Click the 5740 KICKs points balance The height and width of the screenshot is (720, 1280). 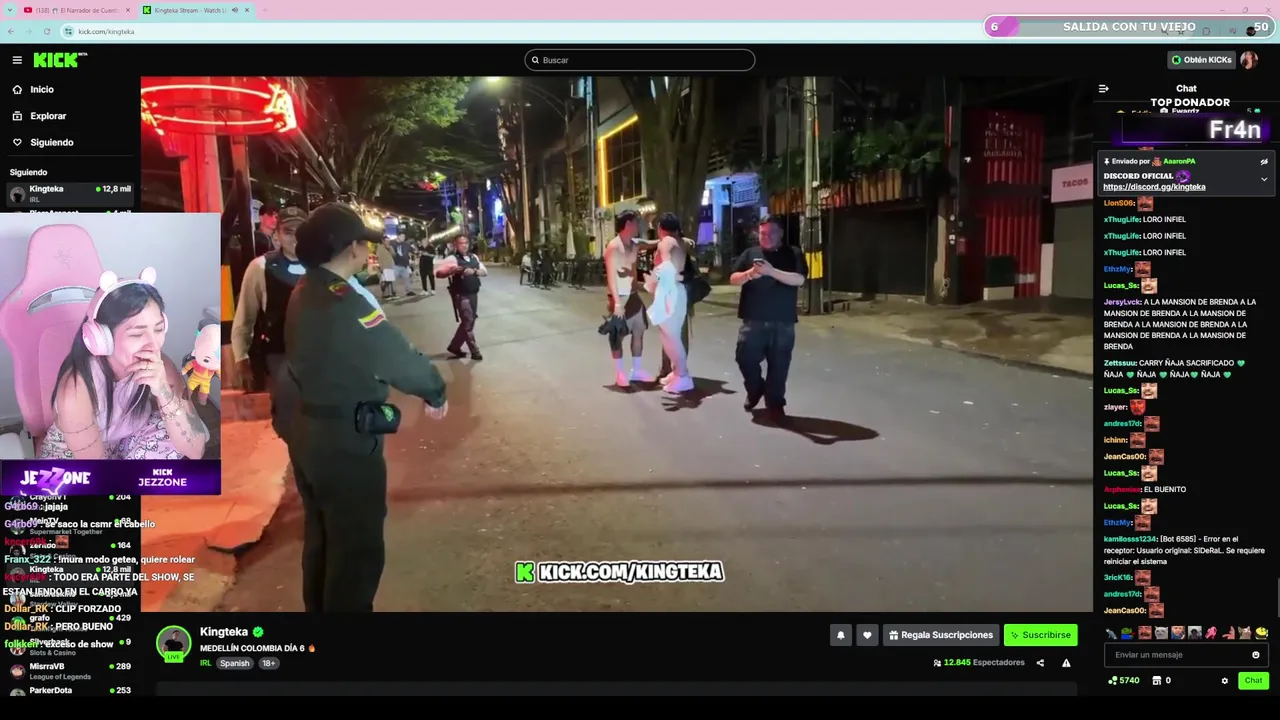(x=1124, y=681)
